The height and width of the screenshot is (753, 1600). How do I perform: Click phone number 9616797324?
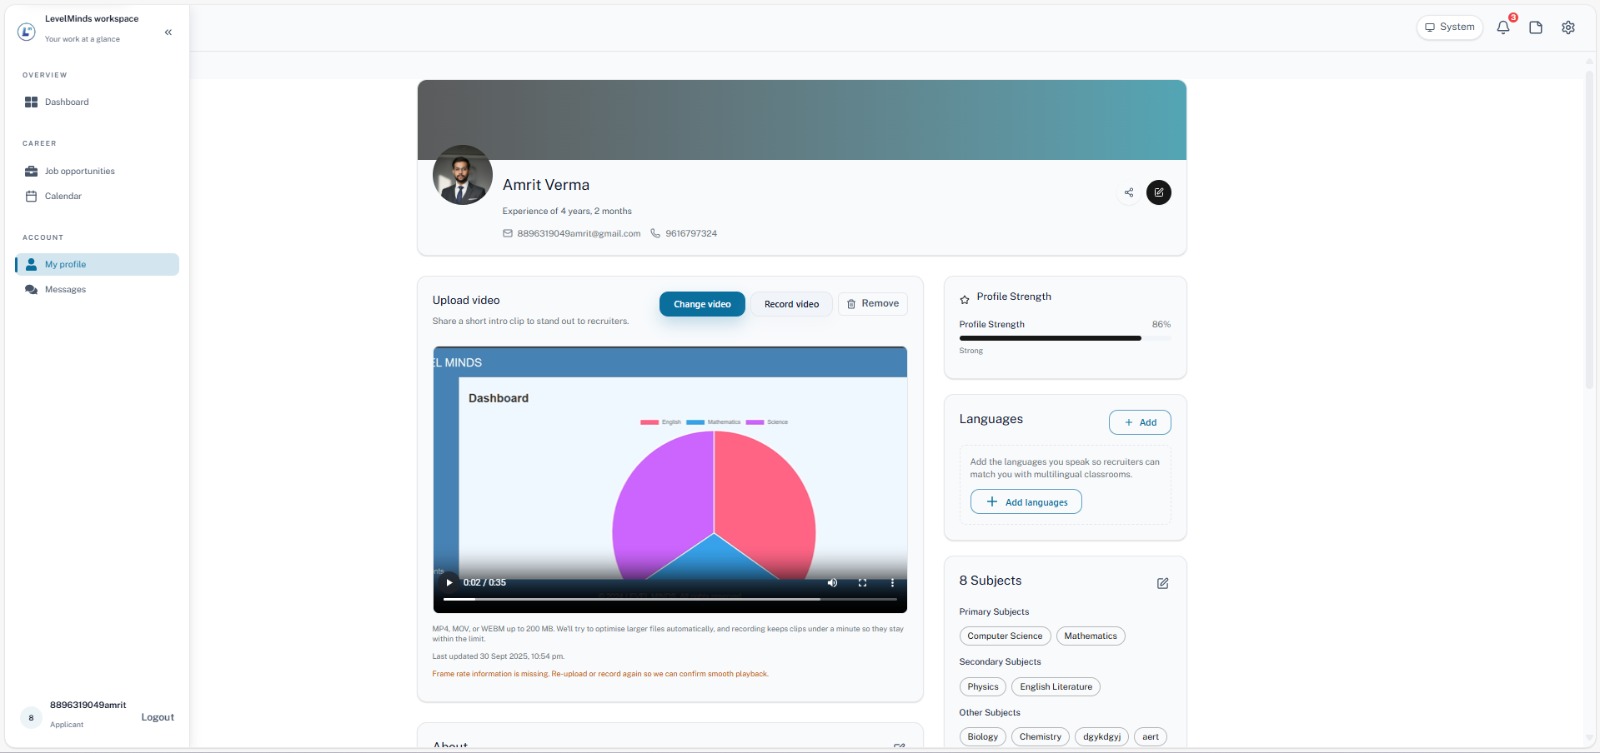pos(691,233)
